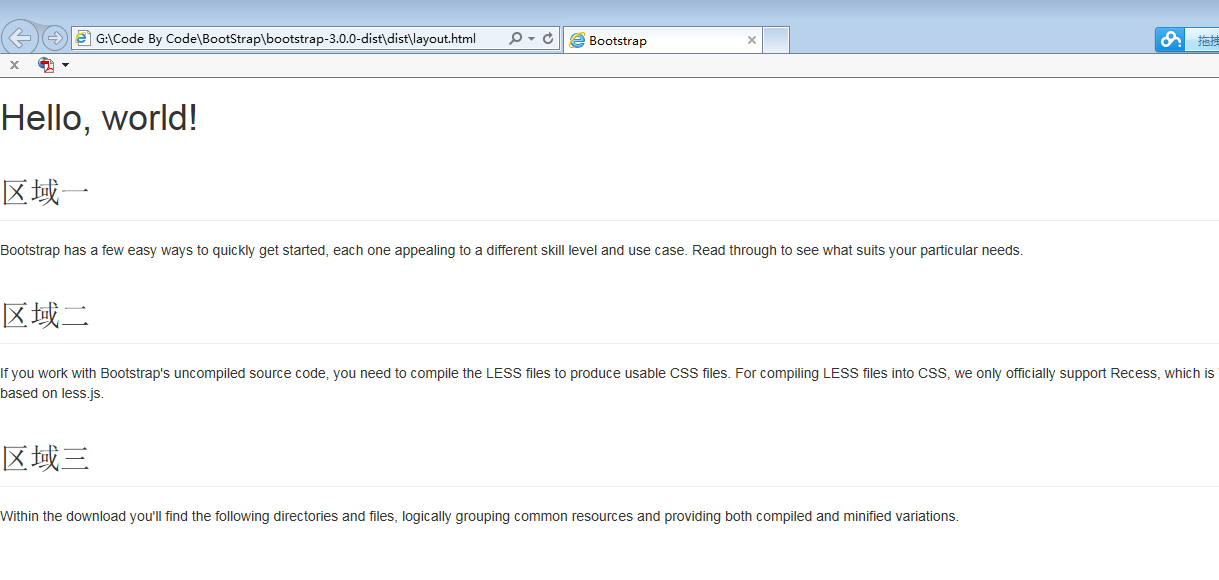This screenshot has height=580, width=1219.
Task: Click the search magnifier in address bar
Action: 515,39
